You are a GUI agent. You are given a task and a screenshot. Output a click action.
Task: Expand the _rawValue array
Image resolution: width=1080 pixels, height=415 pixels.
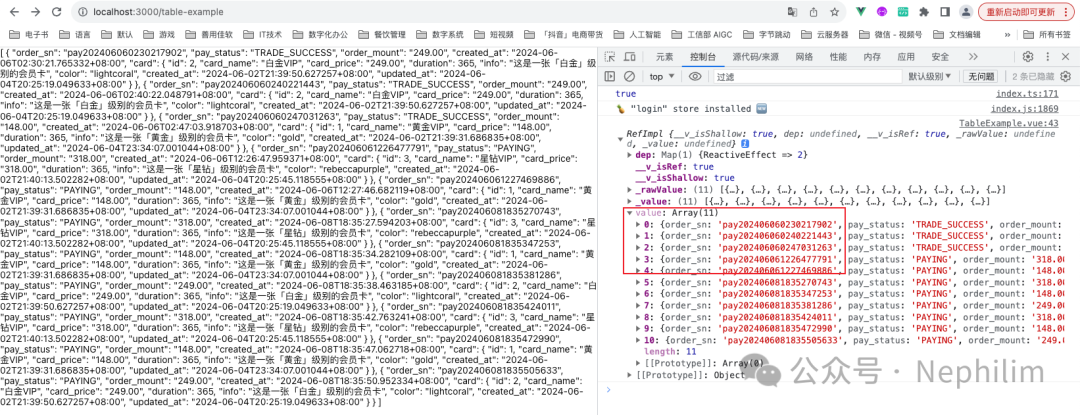[629, 189]
